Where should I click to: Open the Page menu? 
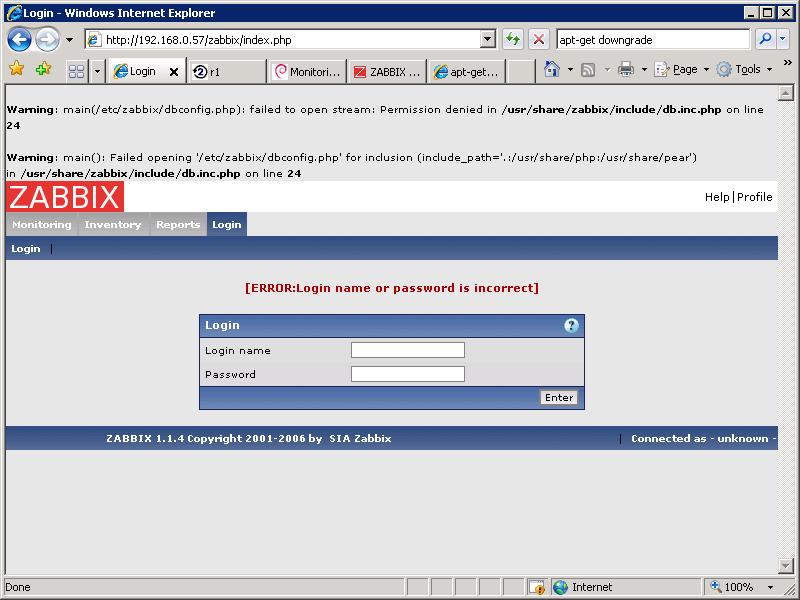[x=681, y=69]
